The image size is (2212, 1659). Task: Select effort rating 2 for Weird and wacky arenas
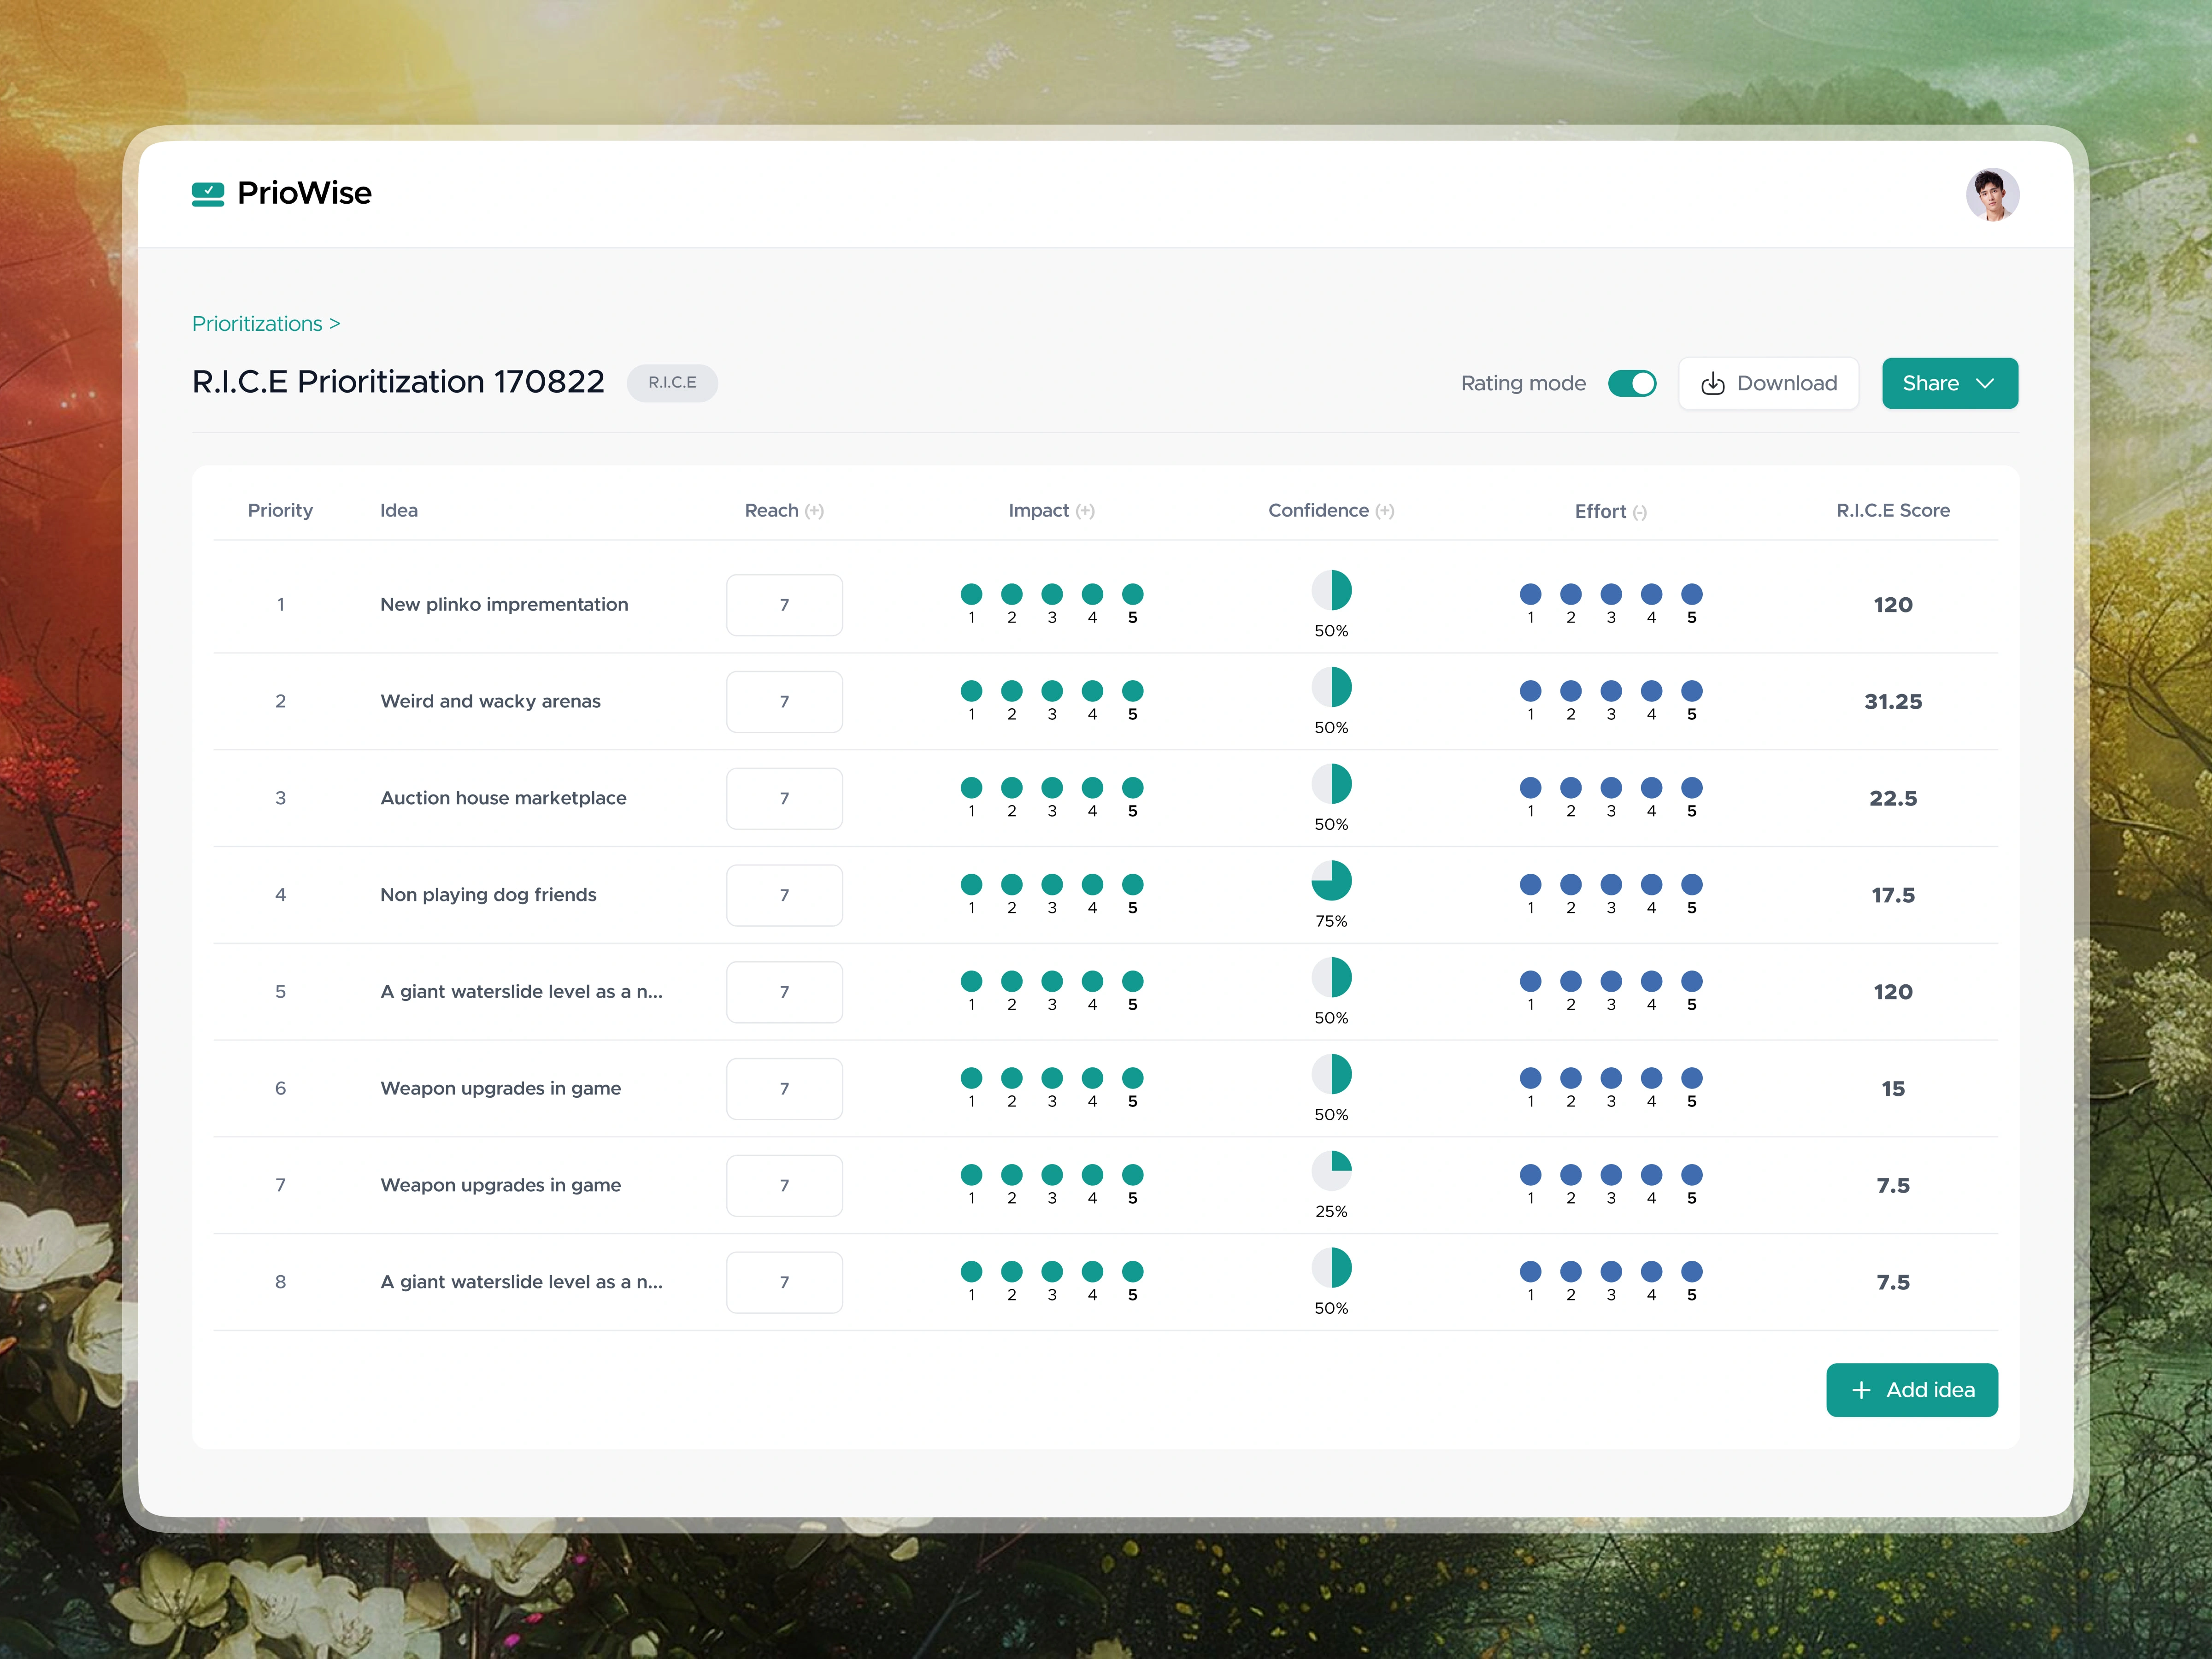pos(1570,691)
